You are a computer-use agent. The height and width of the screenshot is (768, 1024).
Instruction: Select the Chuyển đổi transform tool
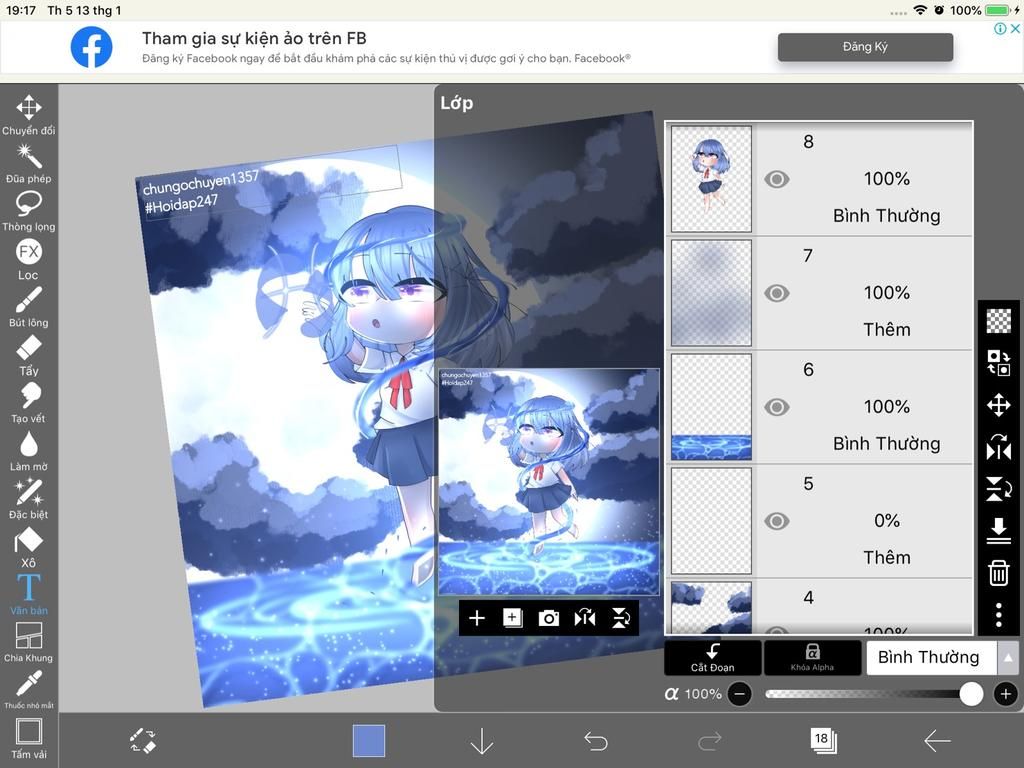29,115
